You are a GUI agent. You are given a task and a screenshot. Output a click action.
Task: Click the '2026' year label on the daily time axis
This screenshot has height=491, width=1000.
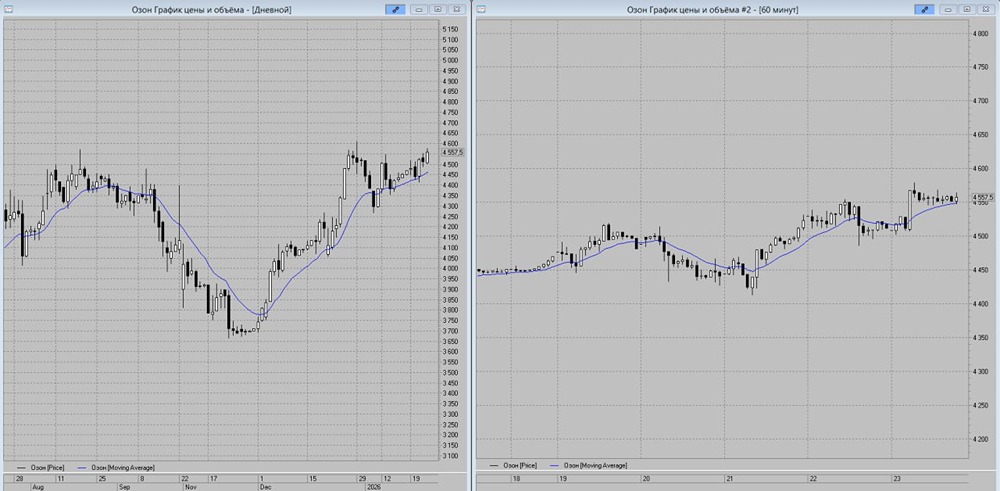pyautogui.click(x=373, y=487)
